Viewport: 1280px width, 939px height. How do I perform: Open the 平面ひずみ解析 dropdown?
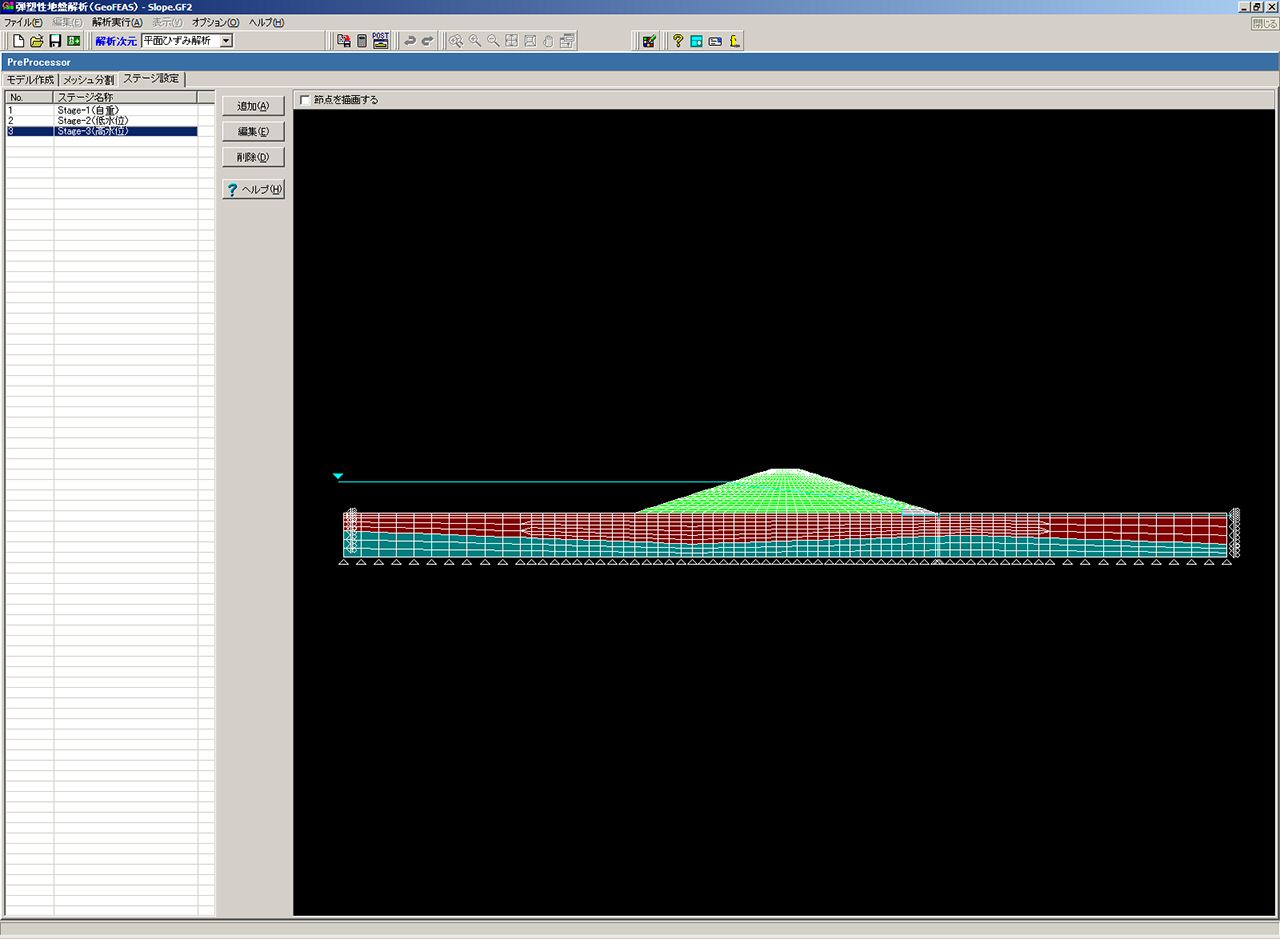point(226,41)
